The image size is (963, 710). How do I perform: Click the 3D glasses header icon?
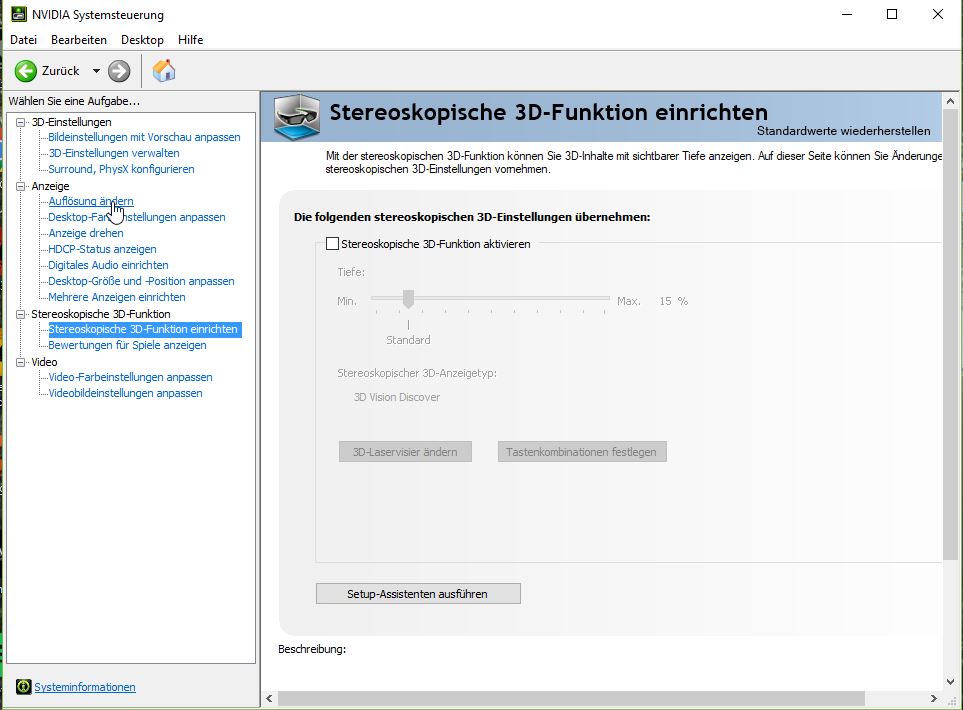(297, 116)
